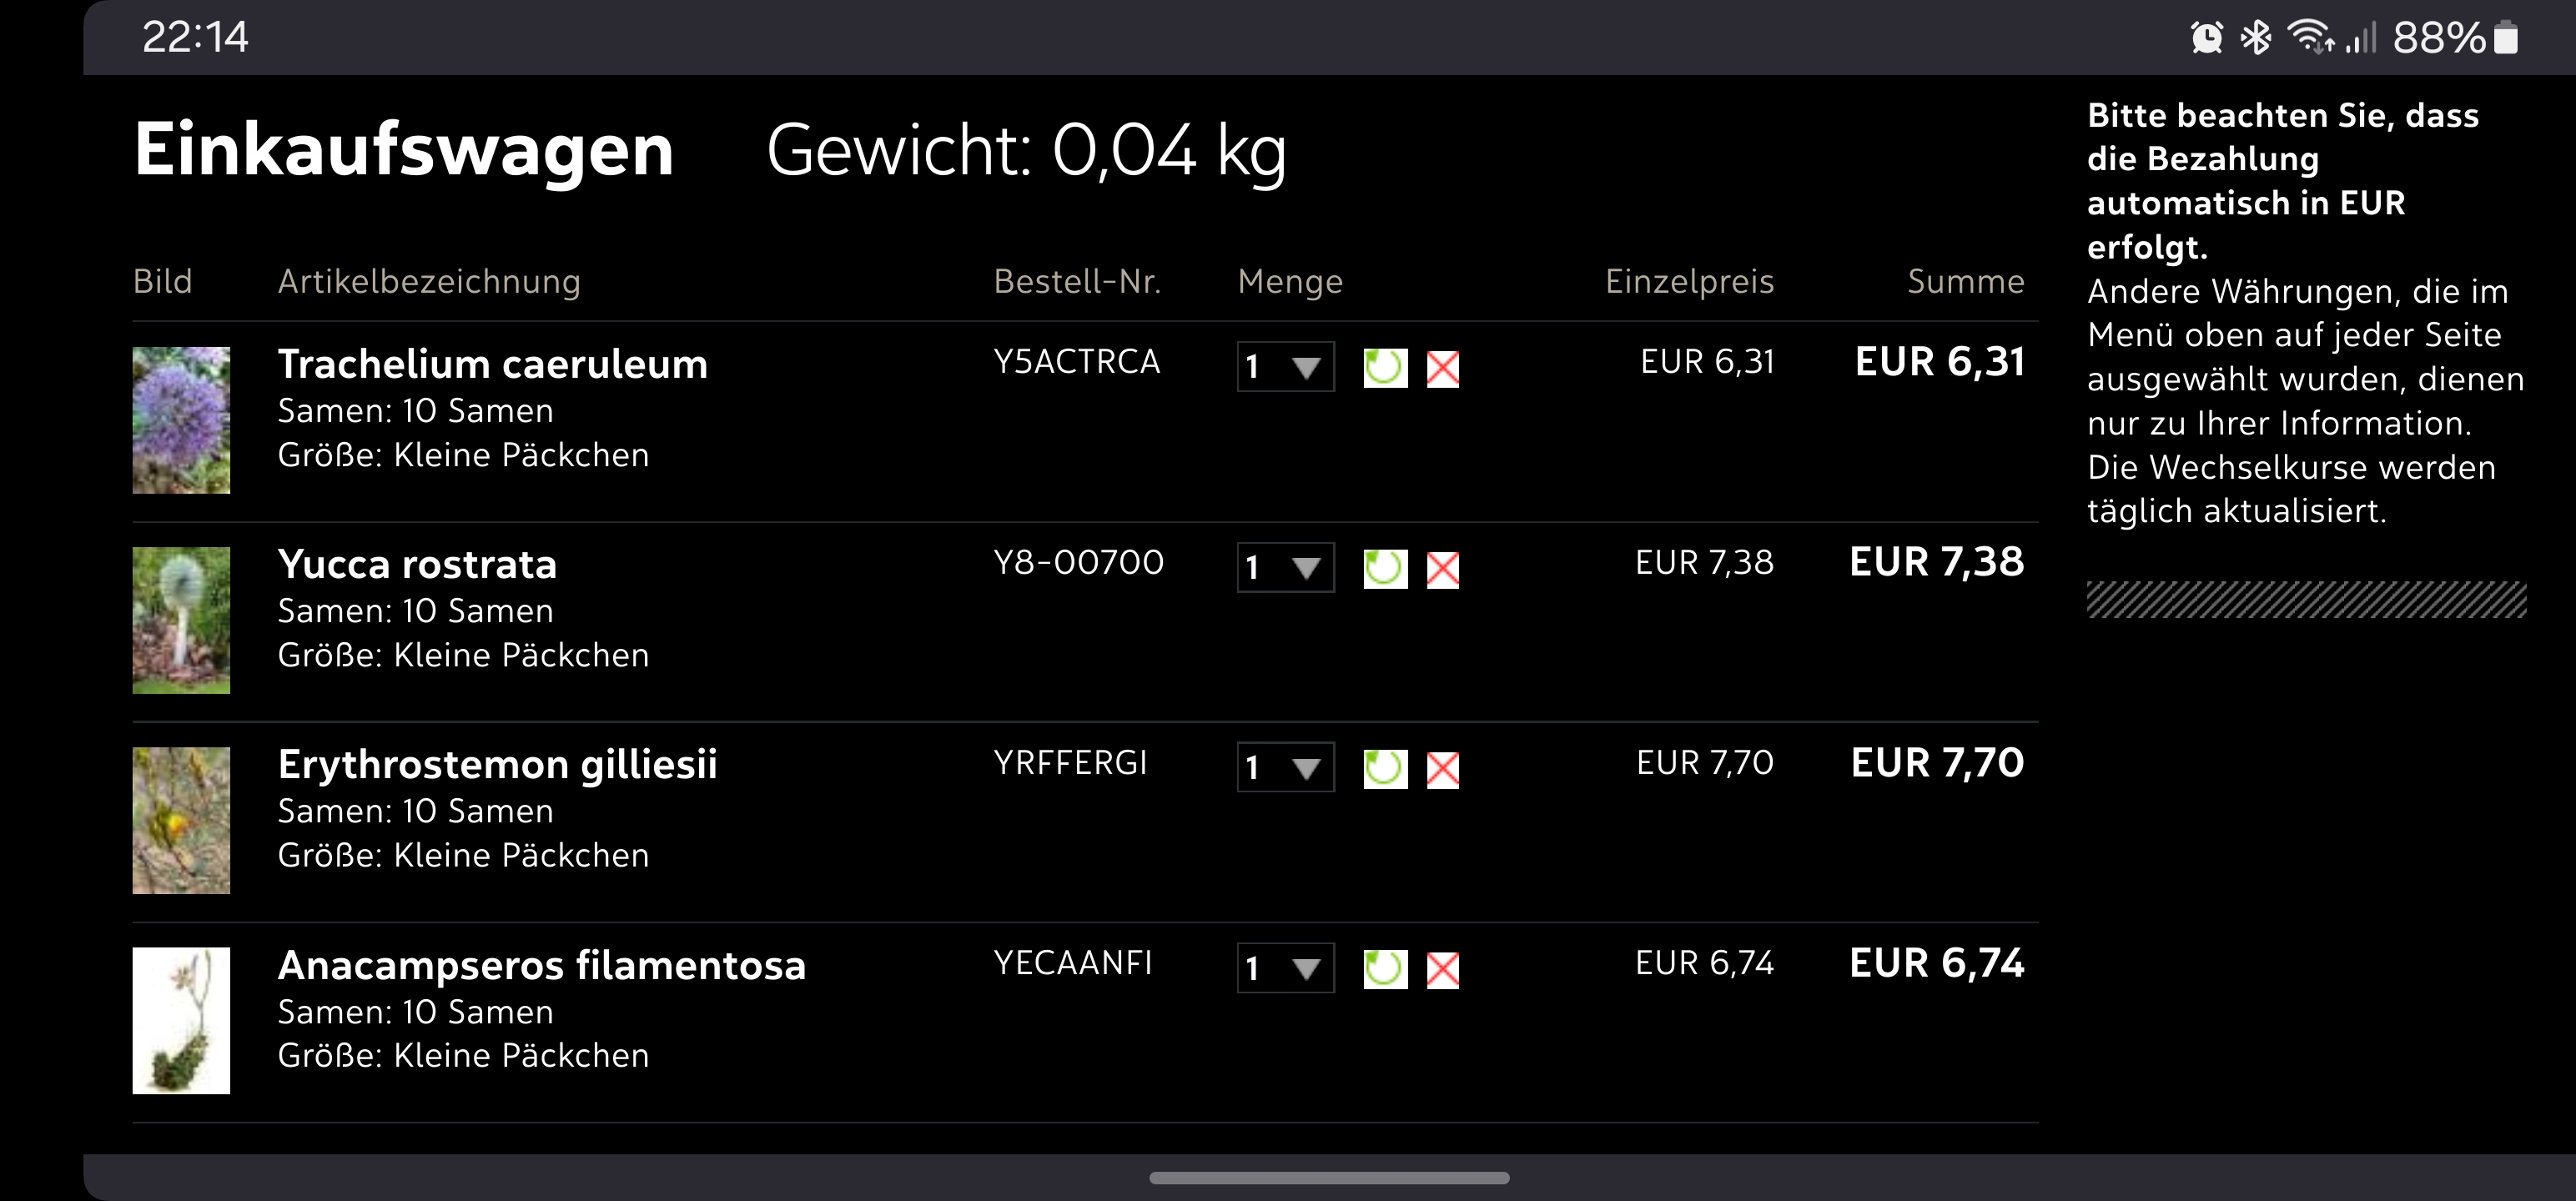Tap the Bluetooth status icon
Screen dimensions: 2576x1201
point(2256,38)
